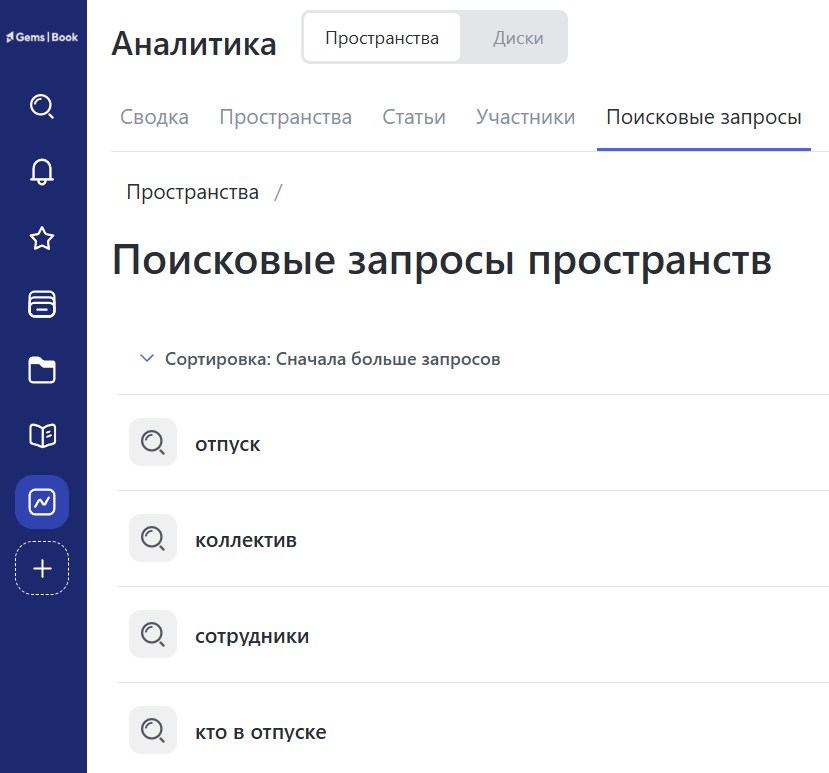Open notifications bell in sidebar
The image size is (829, 773).
(42, 172)
